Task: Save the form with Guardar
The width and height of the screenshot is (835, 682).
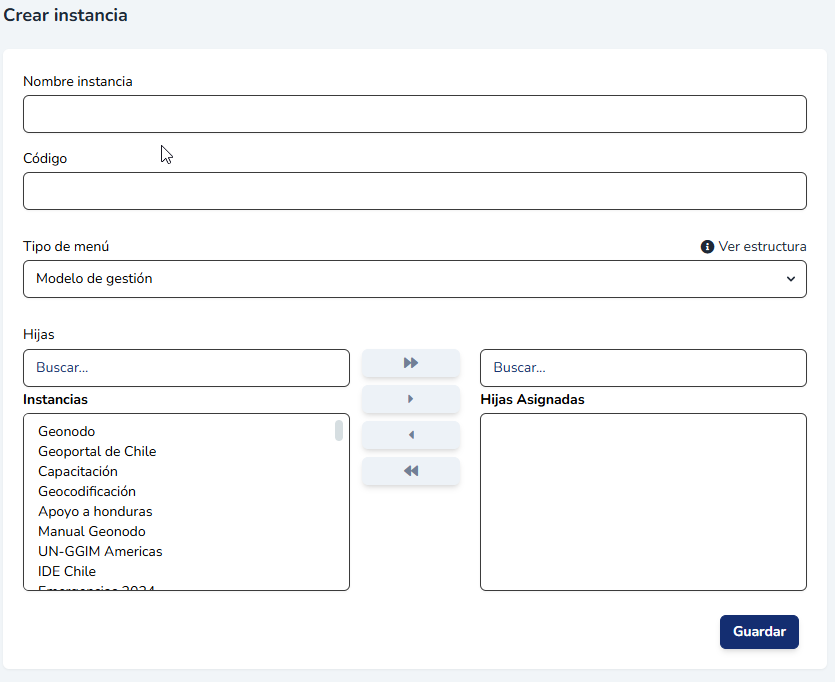Action: 759,631
